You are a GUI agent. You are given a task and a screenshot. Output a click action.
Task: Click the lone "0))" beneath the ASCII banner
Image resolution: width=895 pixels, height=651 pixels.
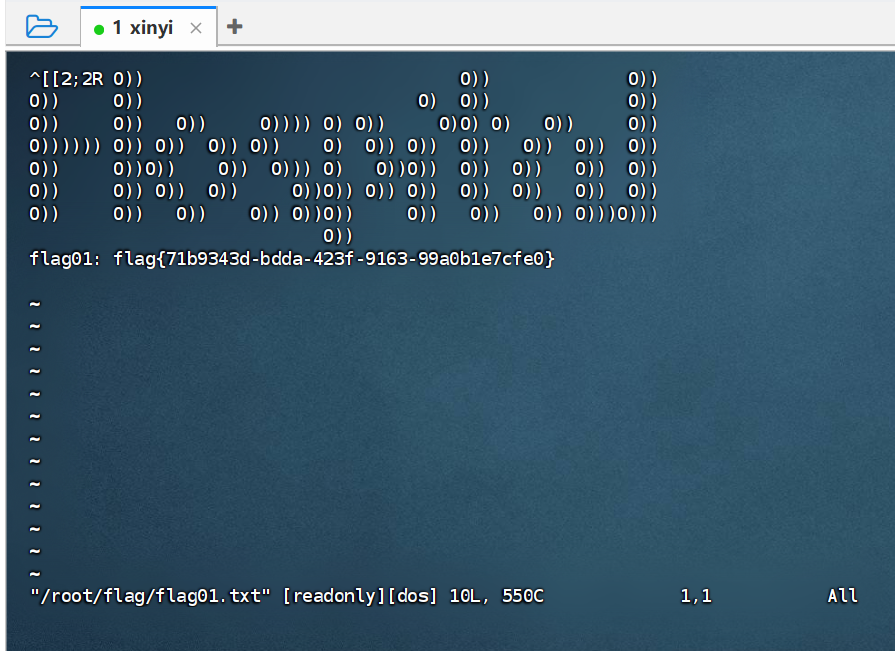click(x=339, y=236)
